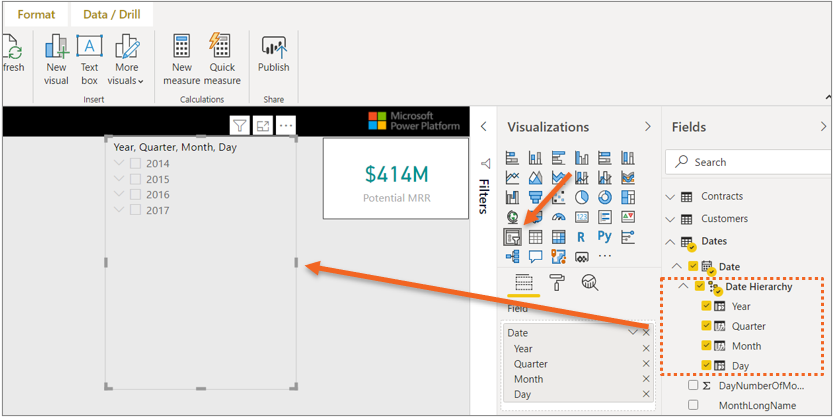The image size is (834, 420).
Task: Select the Treemap visualization
Action: pyautogui.click(x=628, y=197)
